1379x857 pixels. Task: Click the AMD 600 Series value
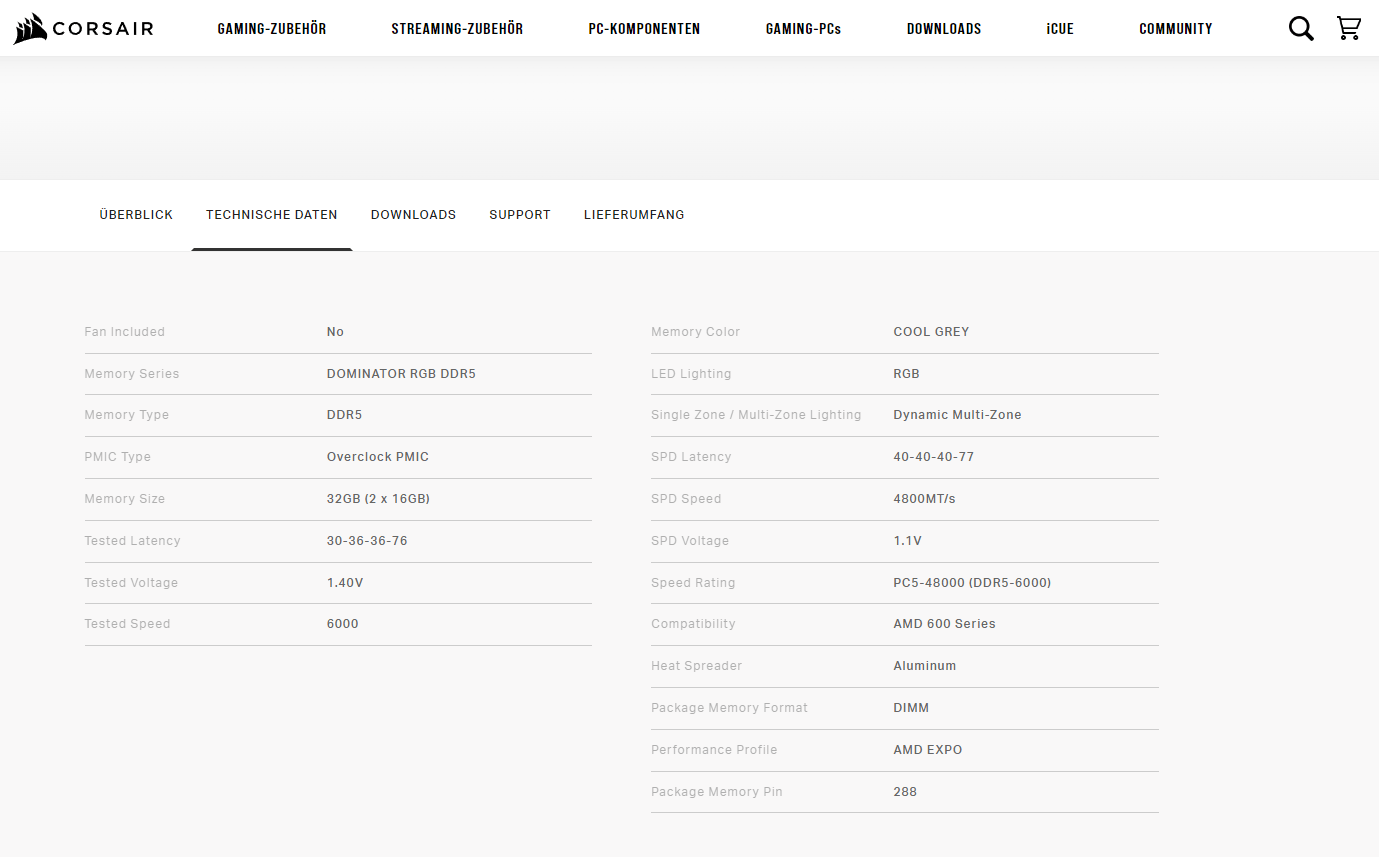[944, 624]
